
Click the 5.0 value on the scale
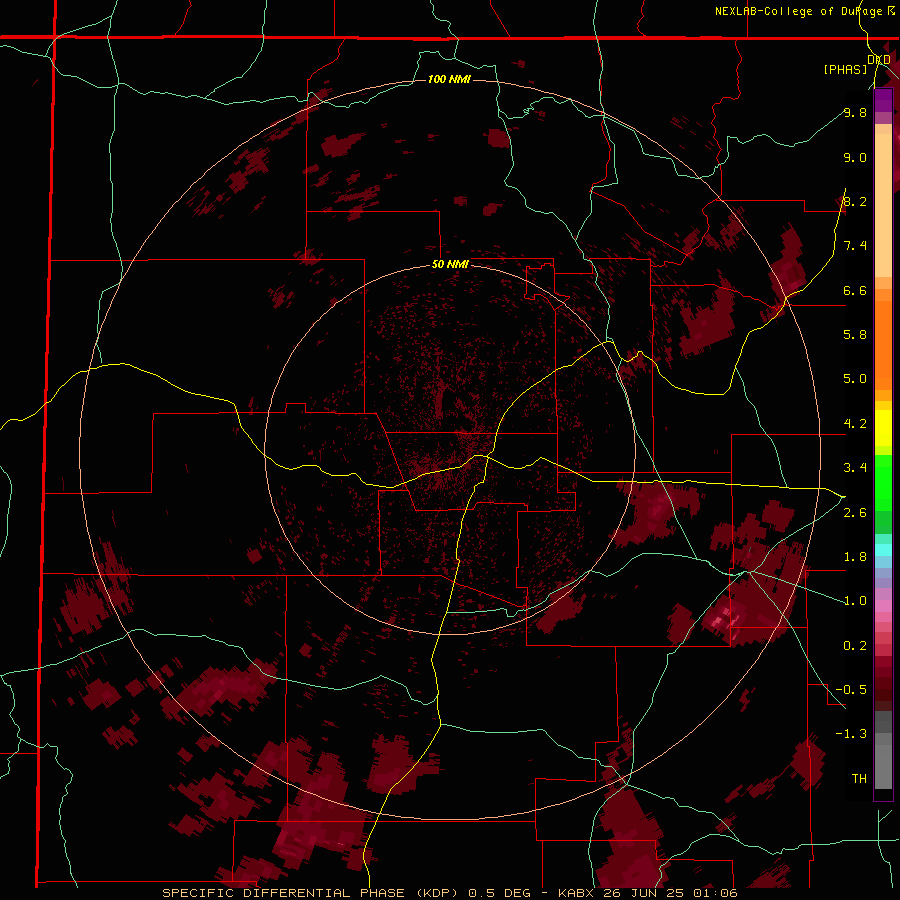pos(855,379)
